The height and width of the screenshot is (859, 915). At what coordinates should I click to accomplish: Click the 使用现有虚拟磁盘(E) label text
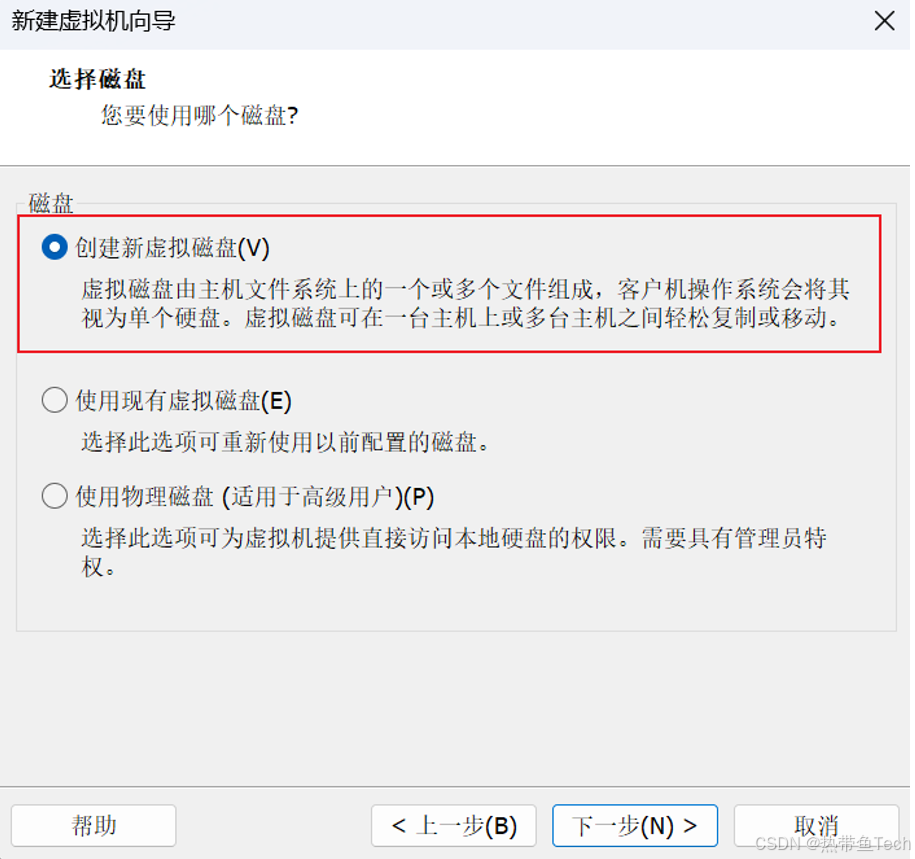[184, 401]
